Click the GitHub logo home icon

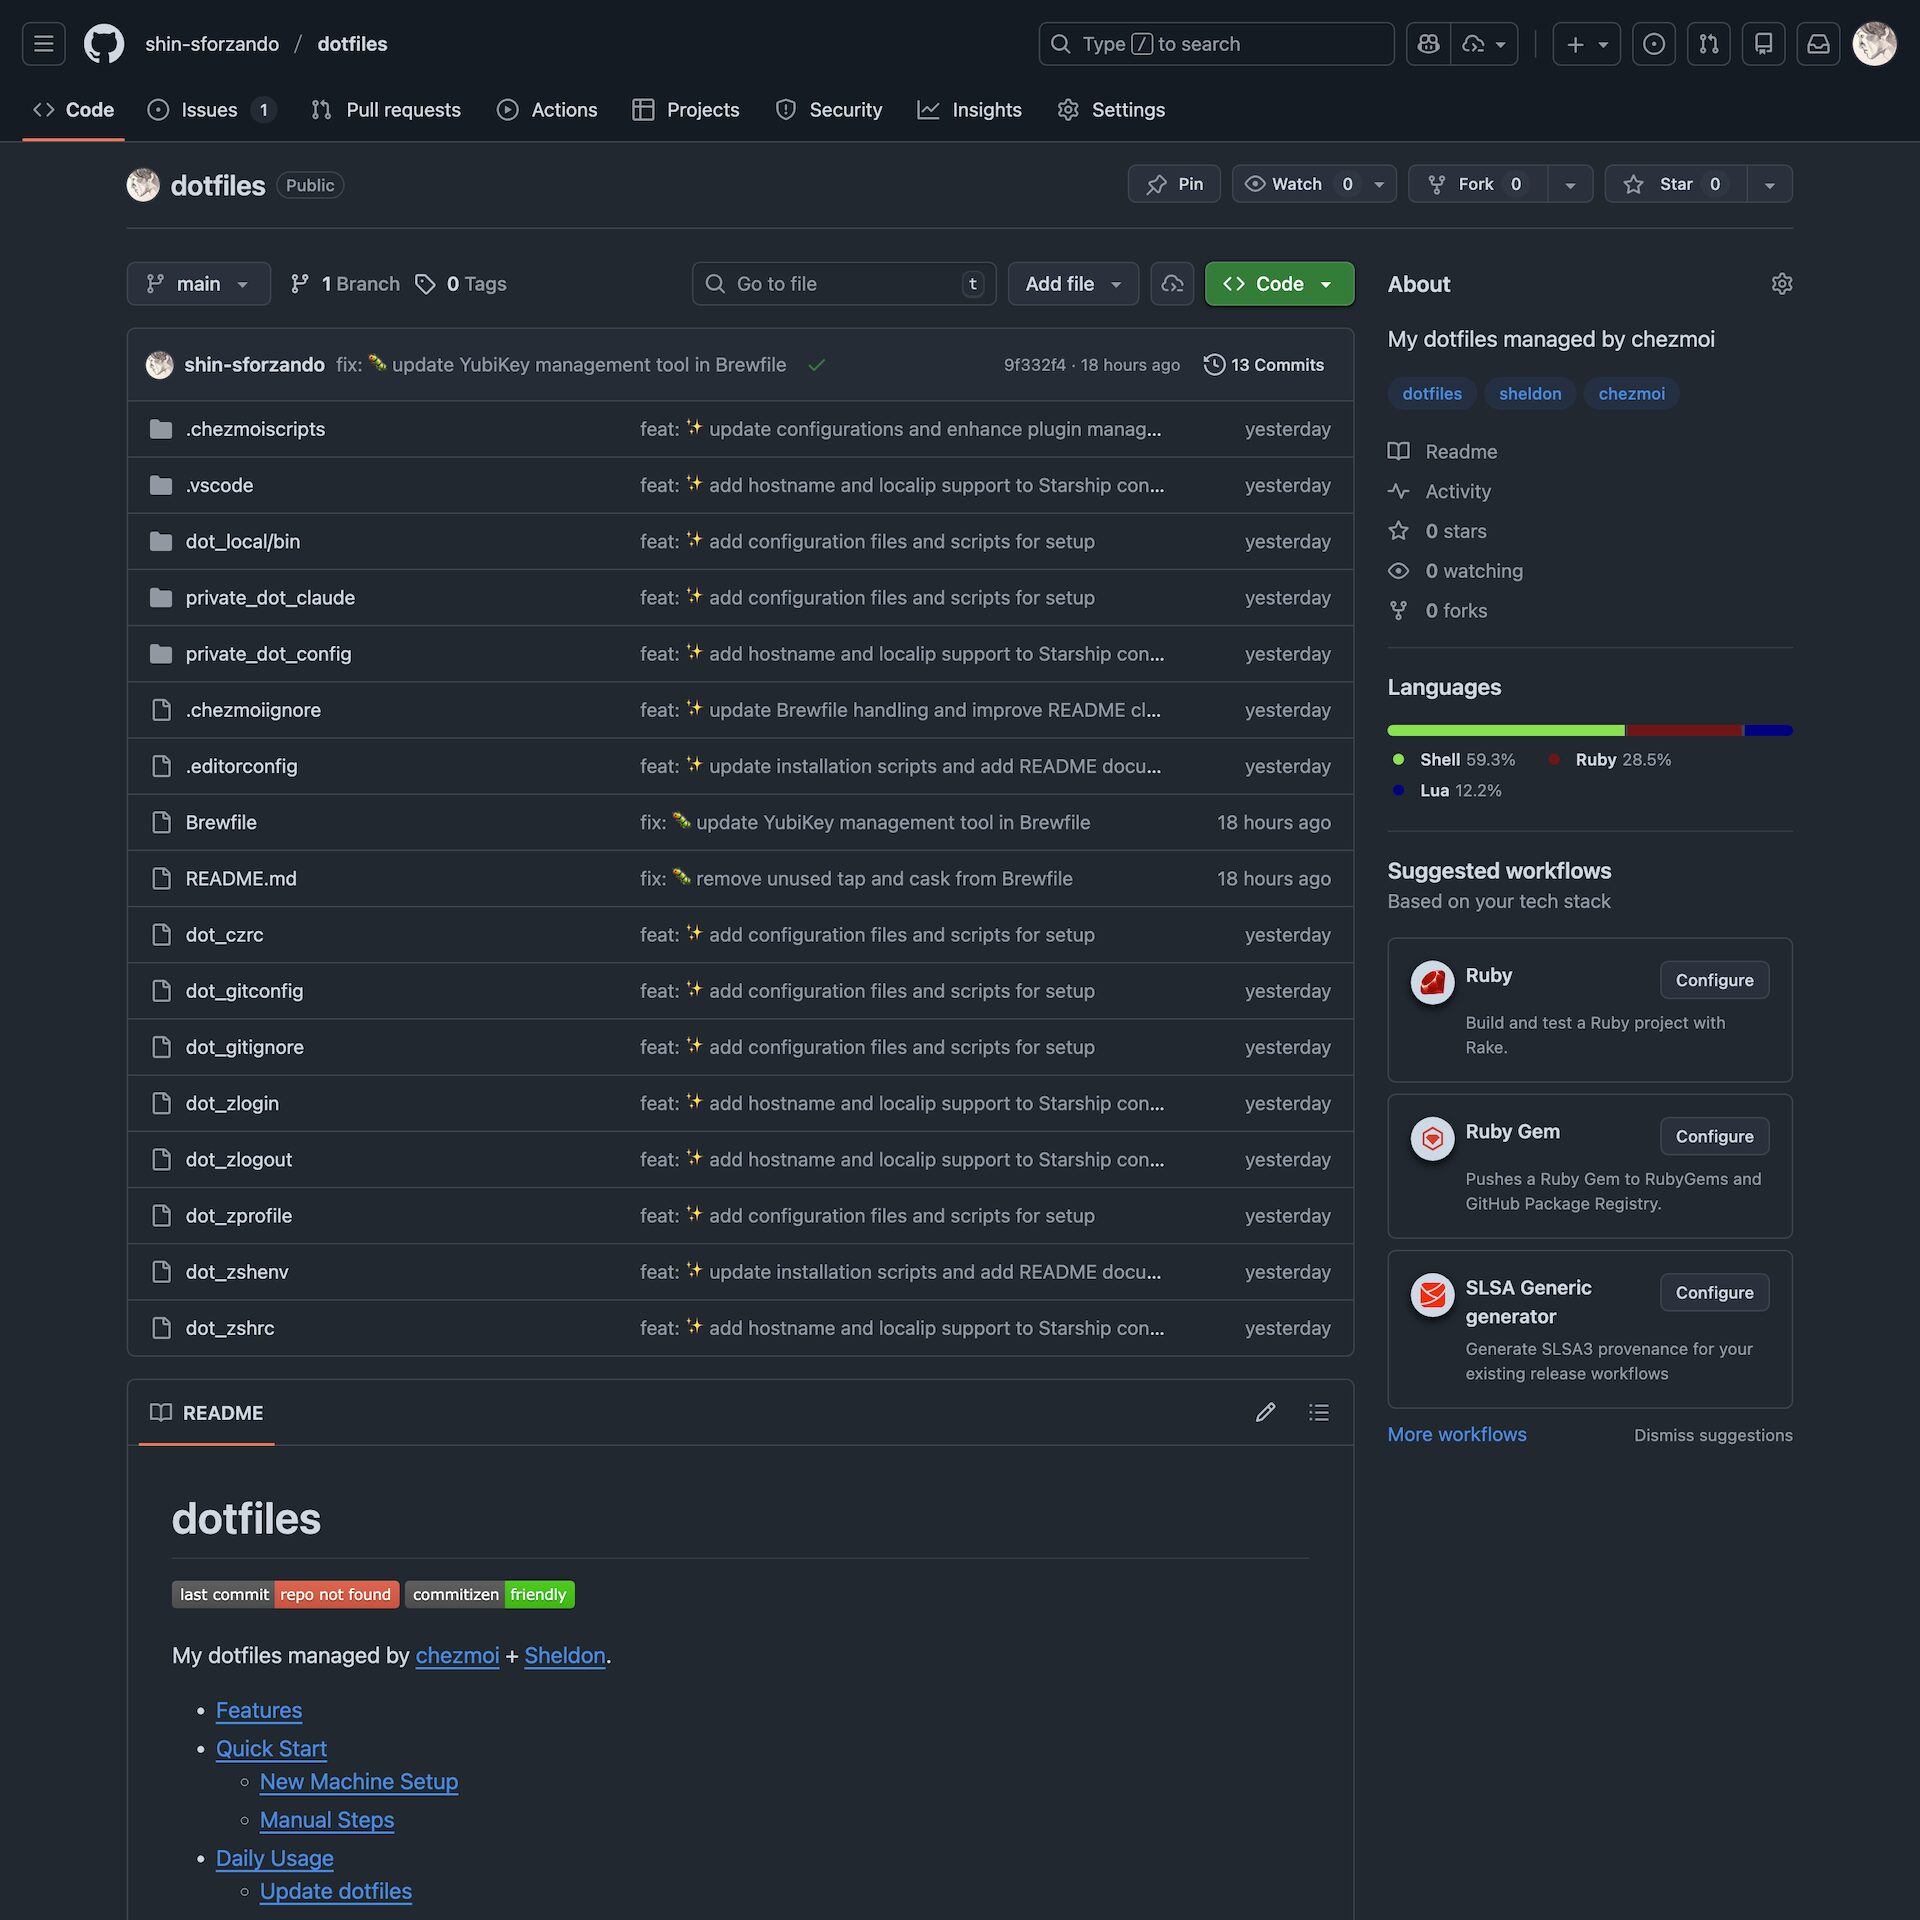103,44
